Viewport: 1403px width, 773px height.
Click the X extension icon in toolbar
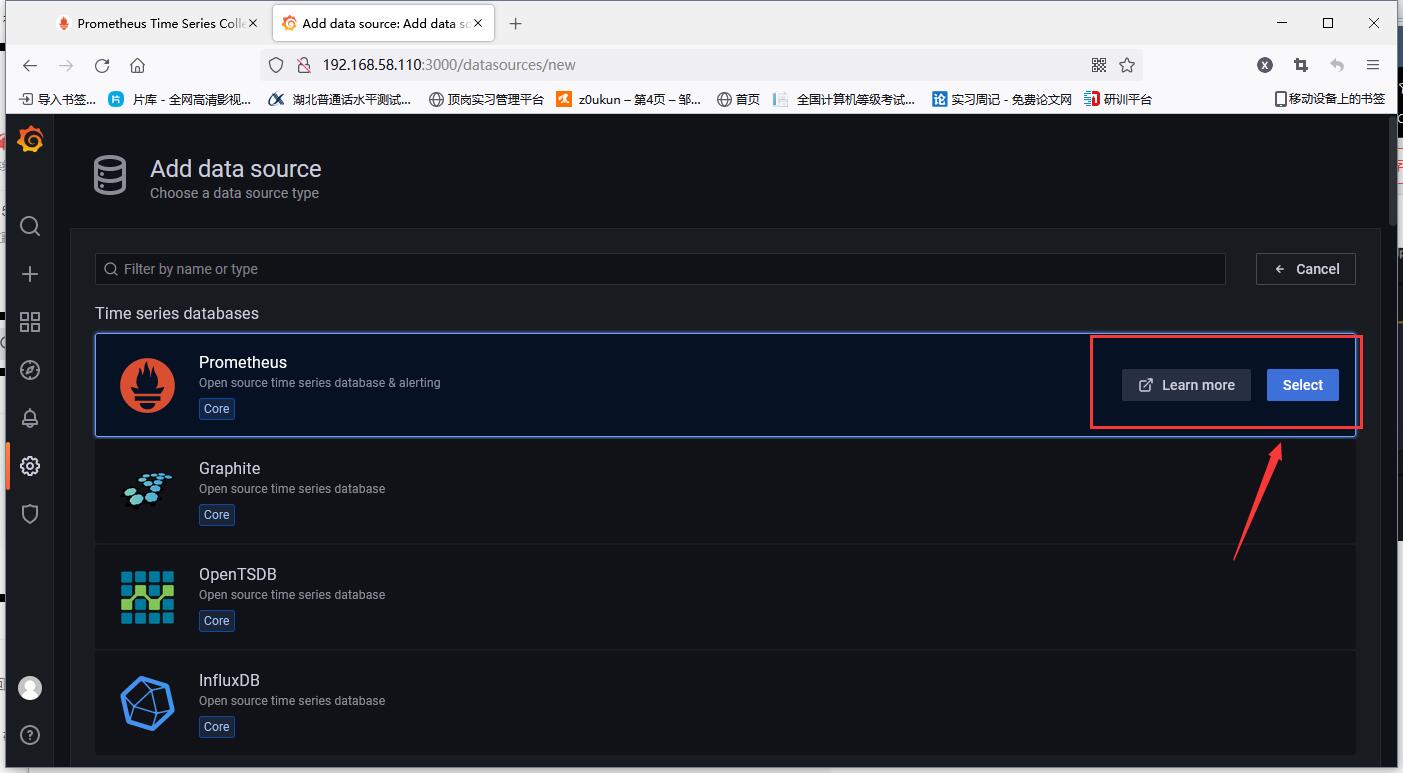click(x=1265, y=65)
